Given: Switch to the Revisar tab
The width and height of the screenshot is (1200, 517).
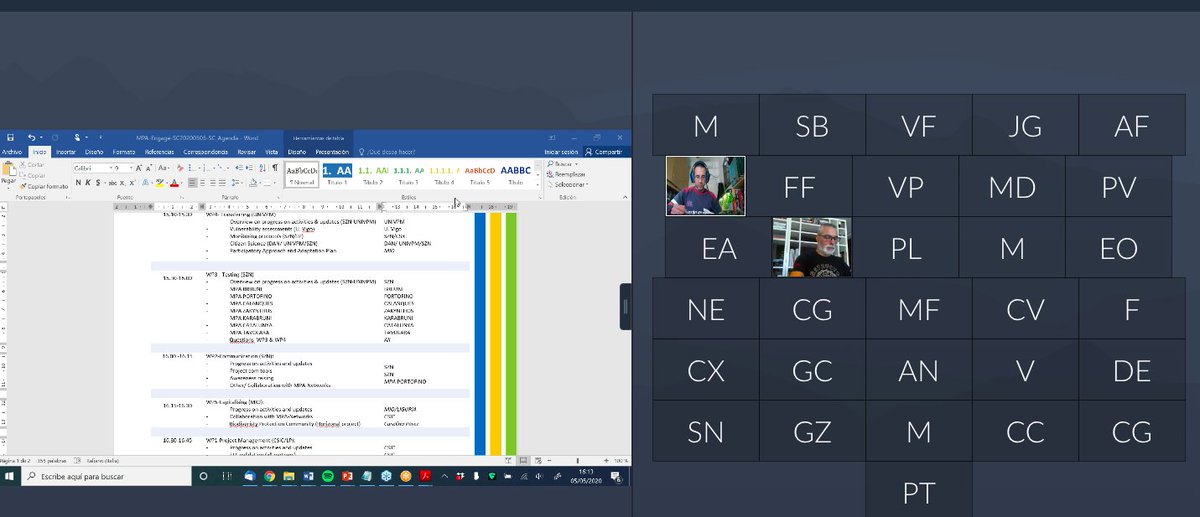Looking at the screenshot, I should pos(247,152).
